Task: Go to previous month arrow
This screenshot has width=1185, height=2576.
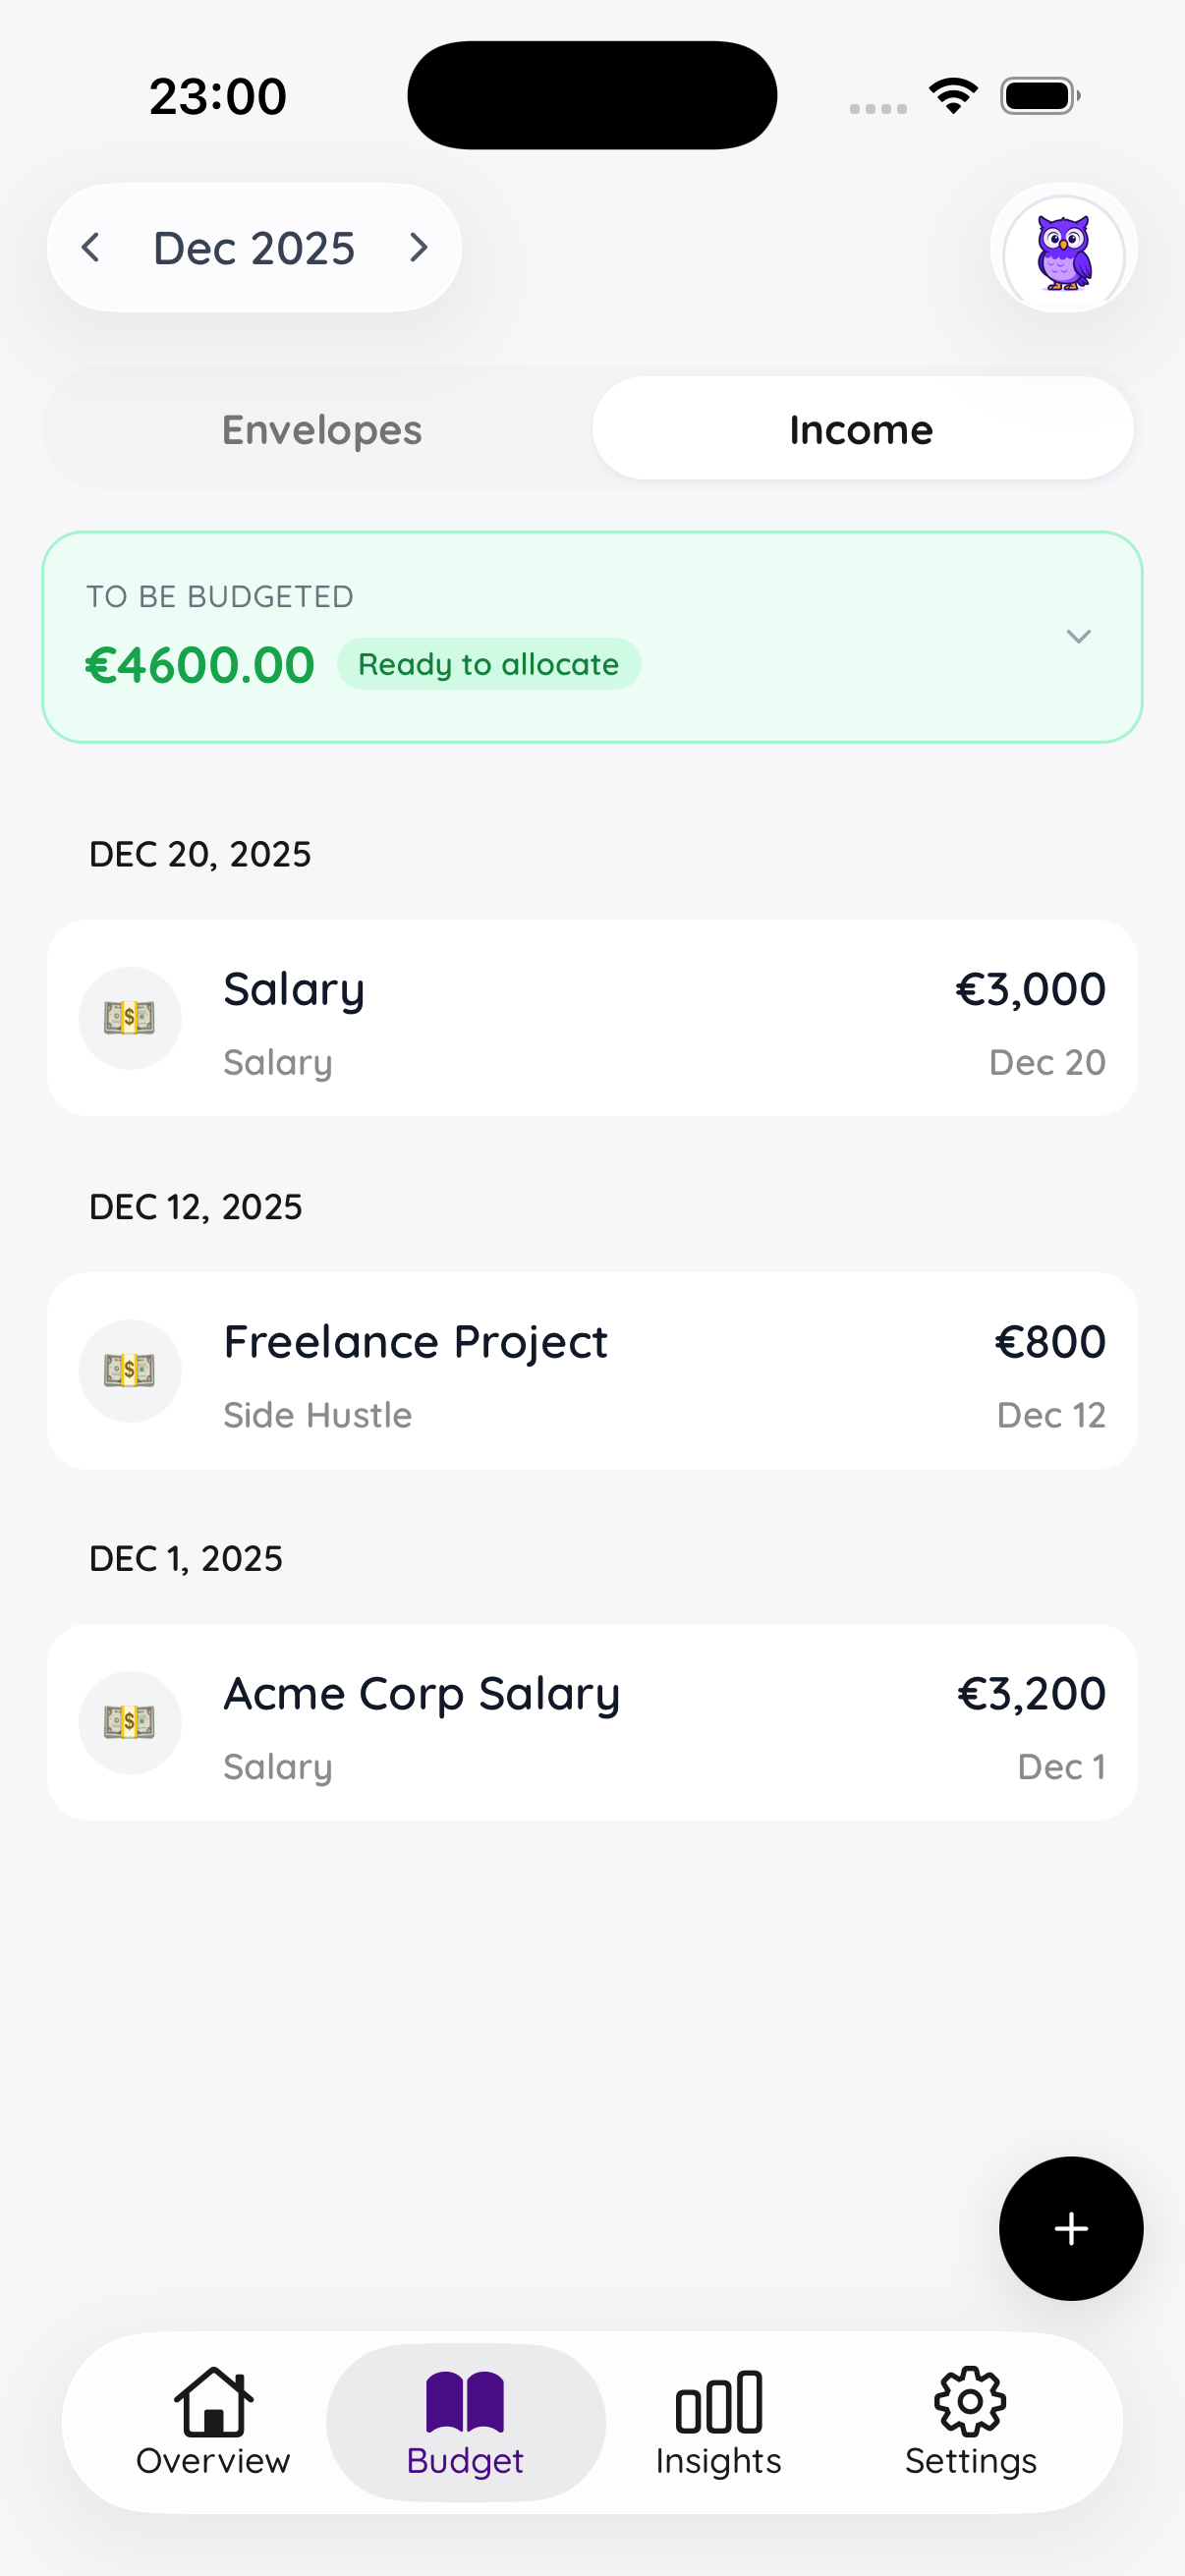Action: point(91,248)
